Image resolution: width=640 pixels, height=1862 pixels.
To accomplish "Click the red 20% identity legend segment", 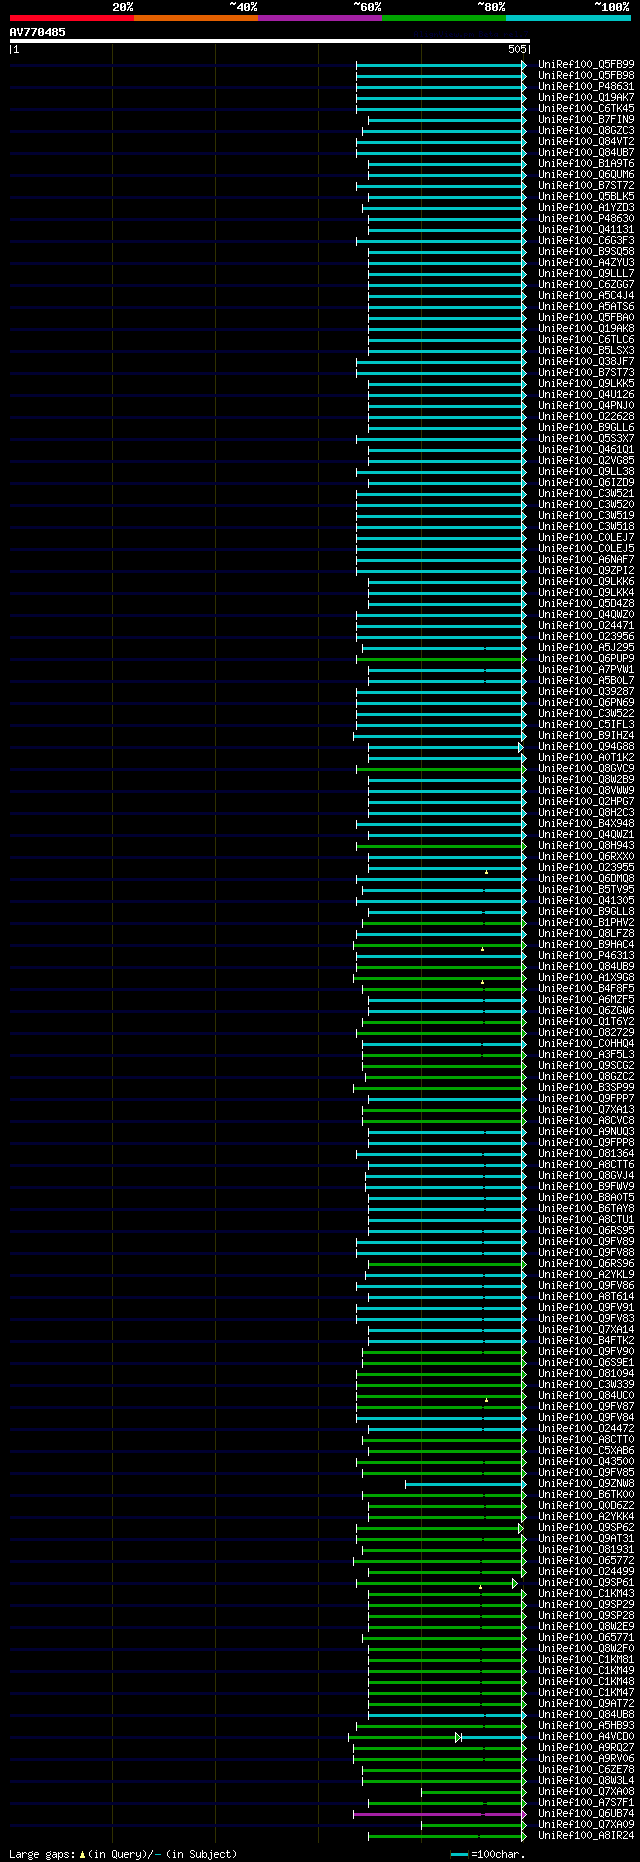I will click(x=72, y=17).
